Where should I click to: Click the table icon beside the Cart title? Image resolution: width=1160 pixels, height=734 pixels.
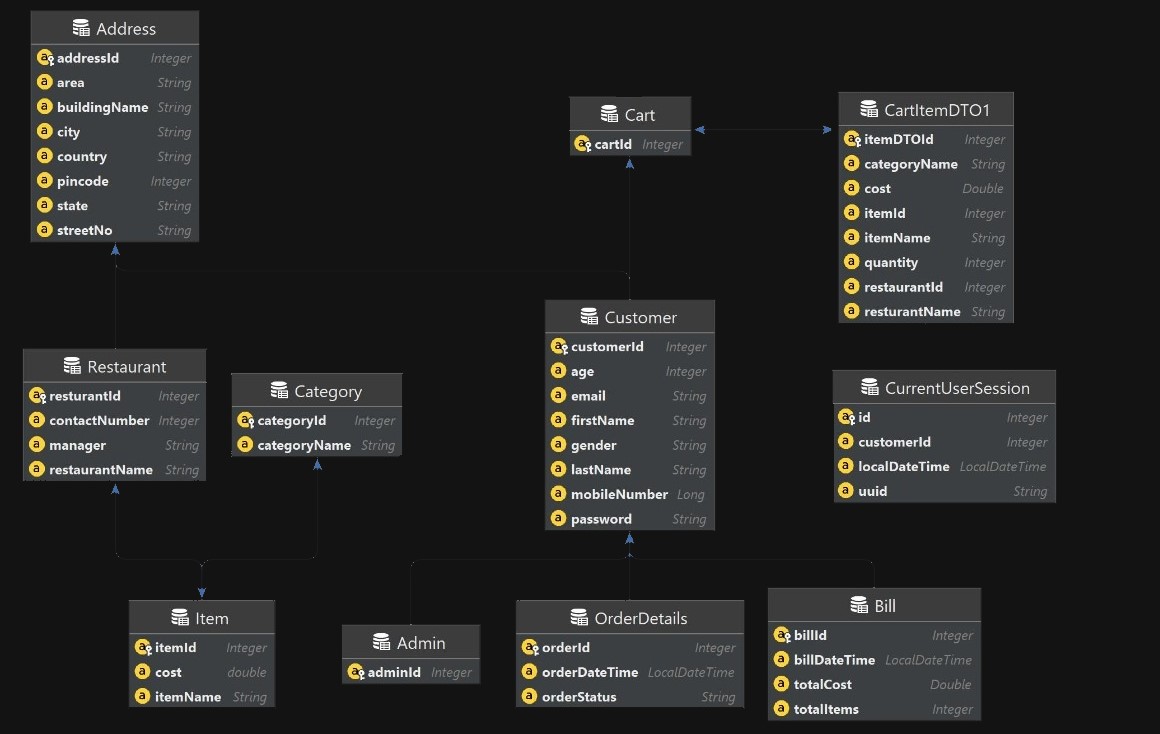[x=609, y=115]
